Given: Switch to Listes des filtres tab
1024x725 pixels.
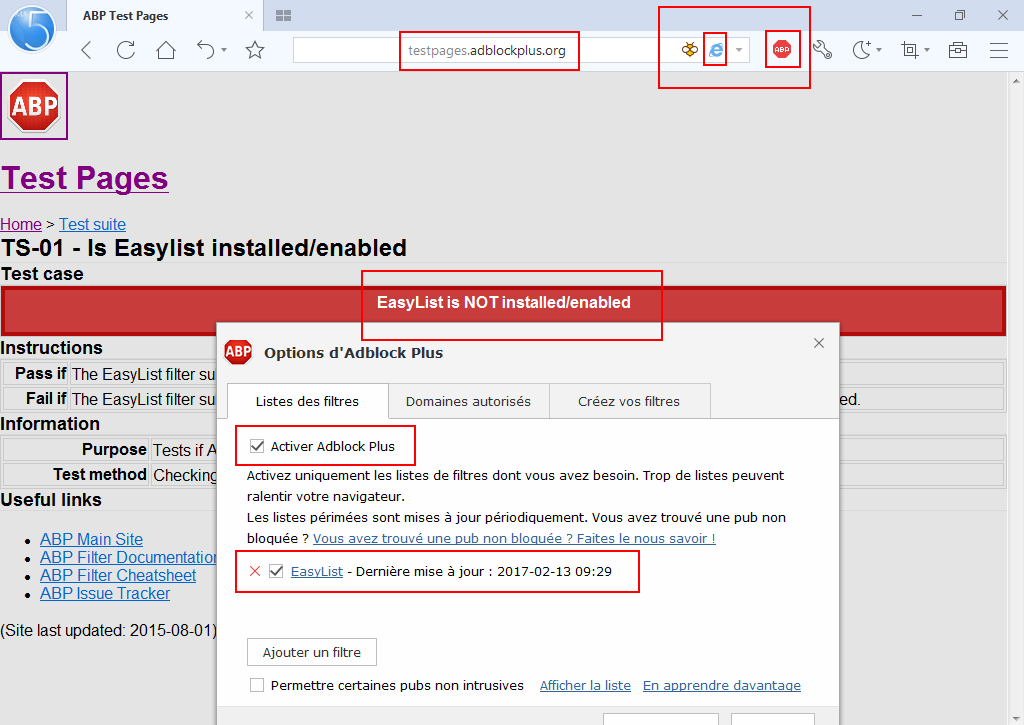Looking at the screenshot, I should (308, 401).
